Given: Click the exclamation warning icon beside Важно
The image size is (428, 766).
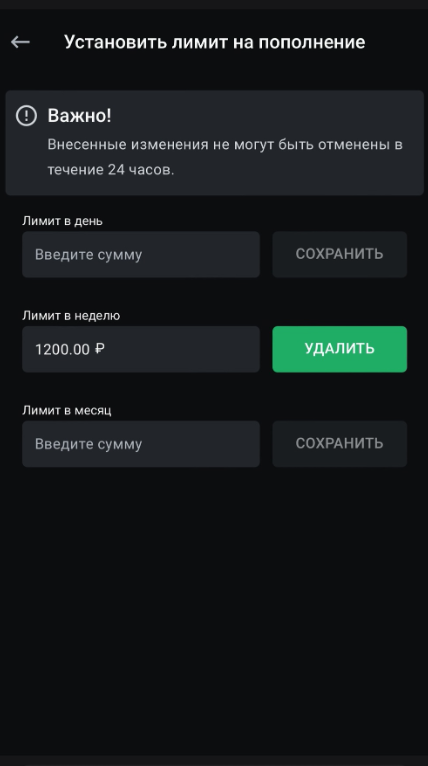Looking at the screenshot, I should click(x=26, y=116).
